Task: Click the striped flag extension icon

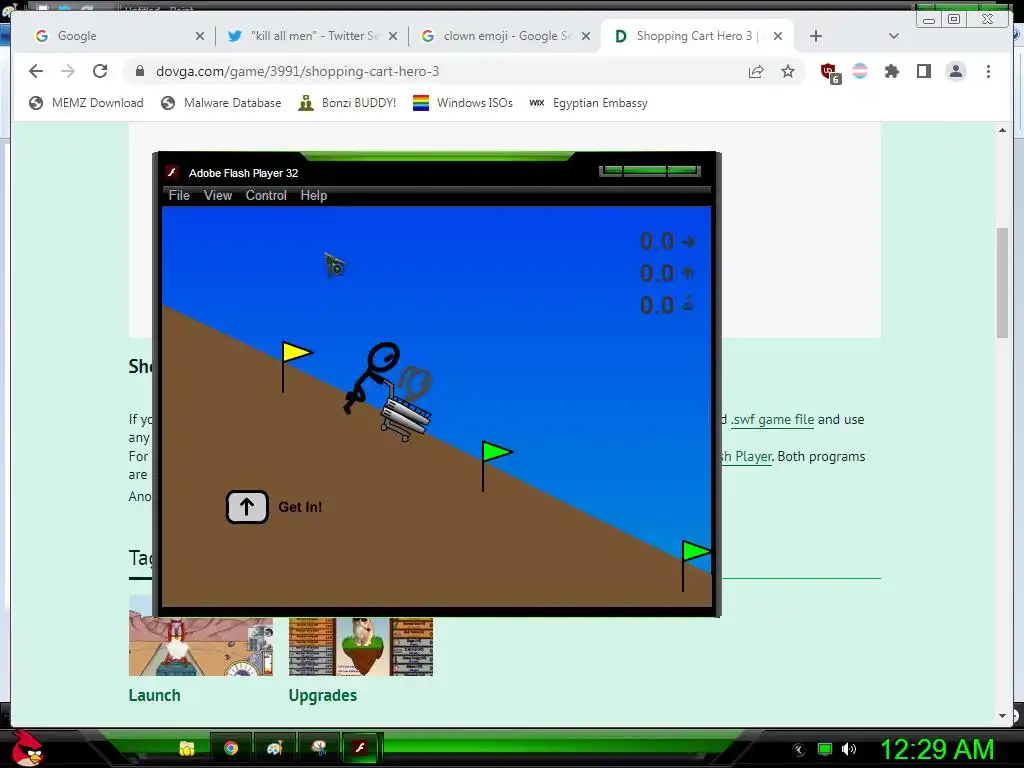Action: click(x=860, y=71)
